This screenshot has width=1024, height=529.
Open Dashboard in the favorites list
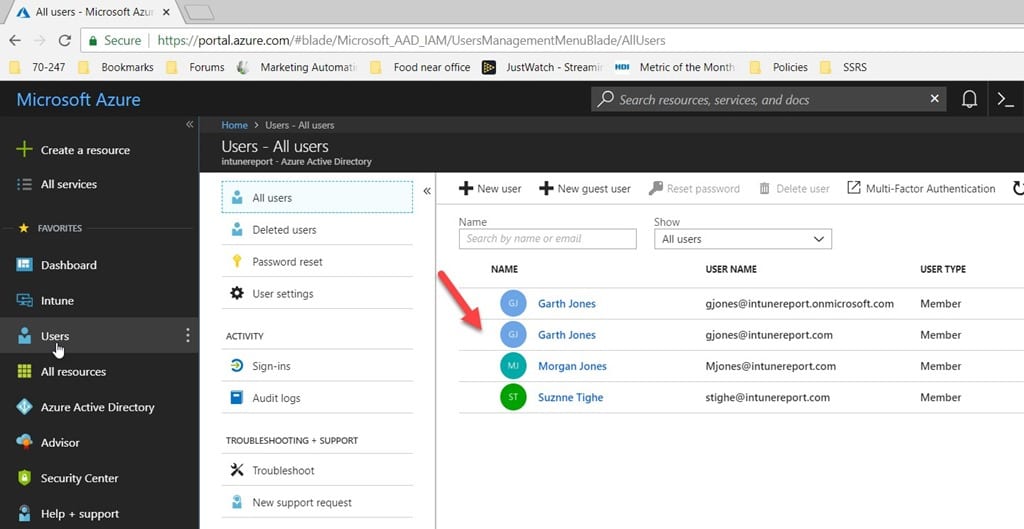pos(69,265)
